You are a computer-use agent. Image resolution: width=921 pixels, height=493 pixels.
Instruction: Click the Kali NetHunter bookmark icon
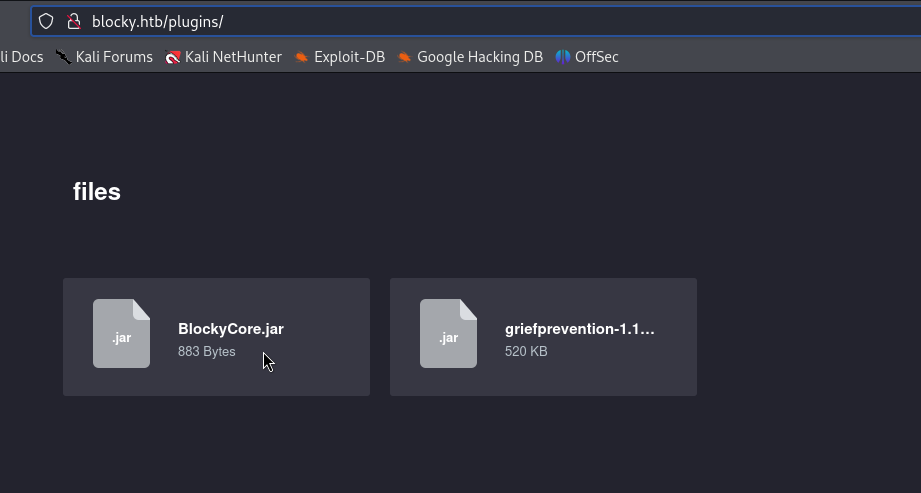coord(173,57)
